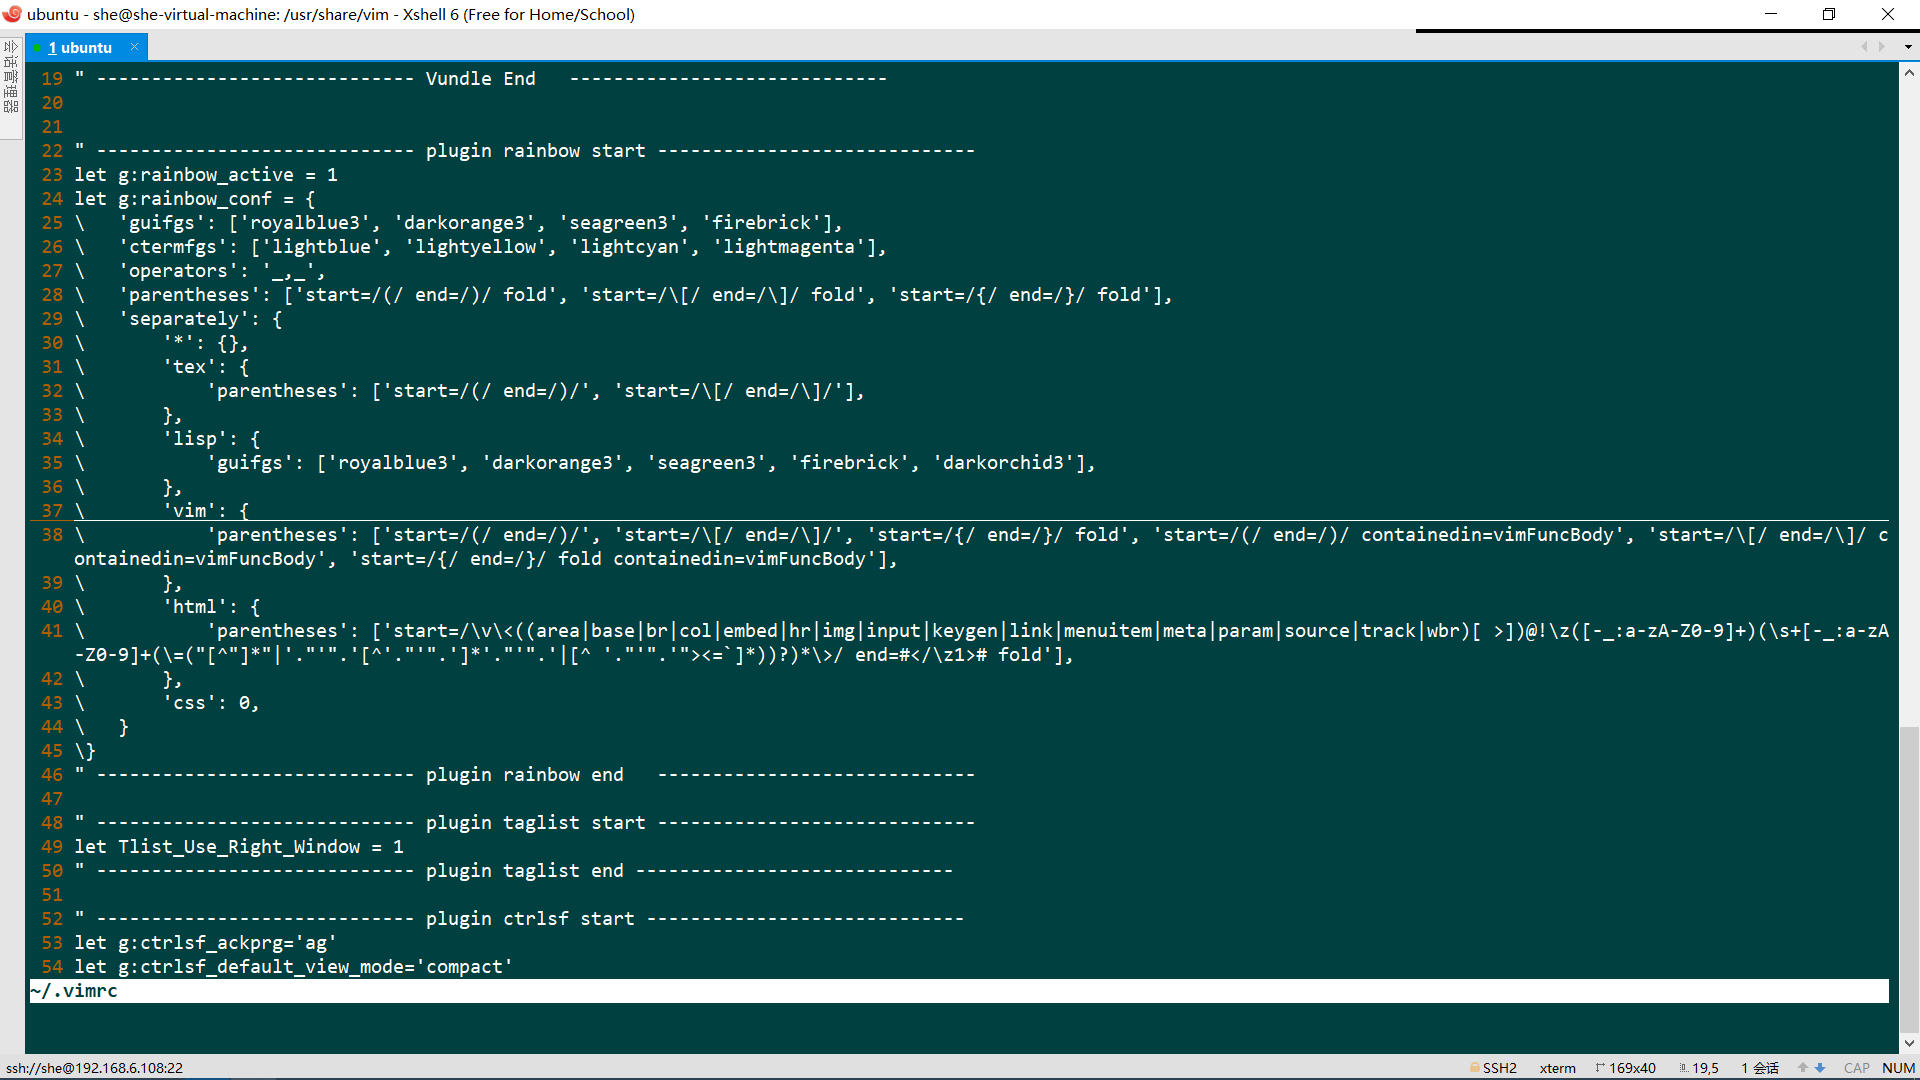The image size is (1920, 1080).
Task: Close the ubuntu session tab
Action: tap(134, 46)
